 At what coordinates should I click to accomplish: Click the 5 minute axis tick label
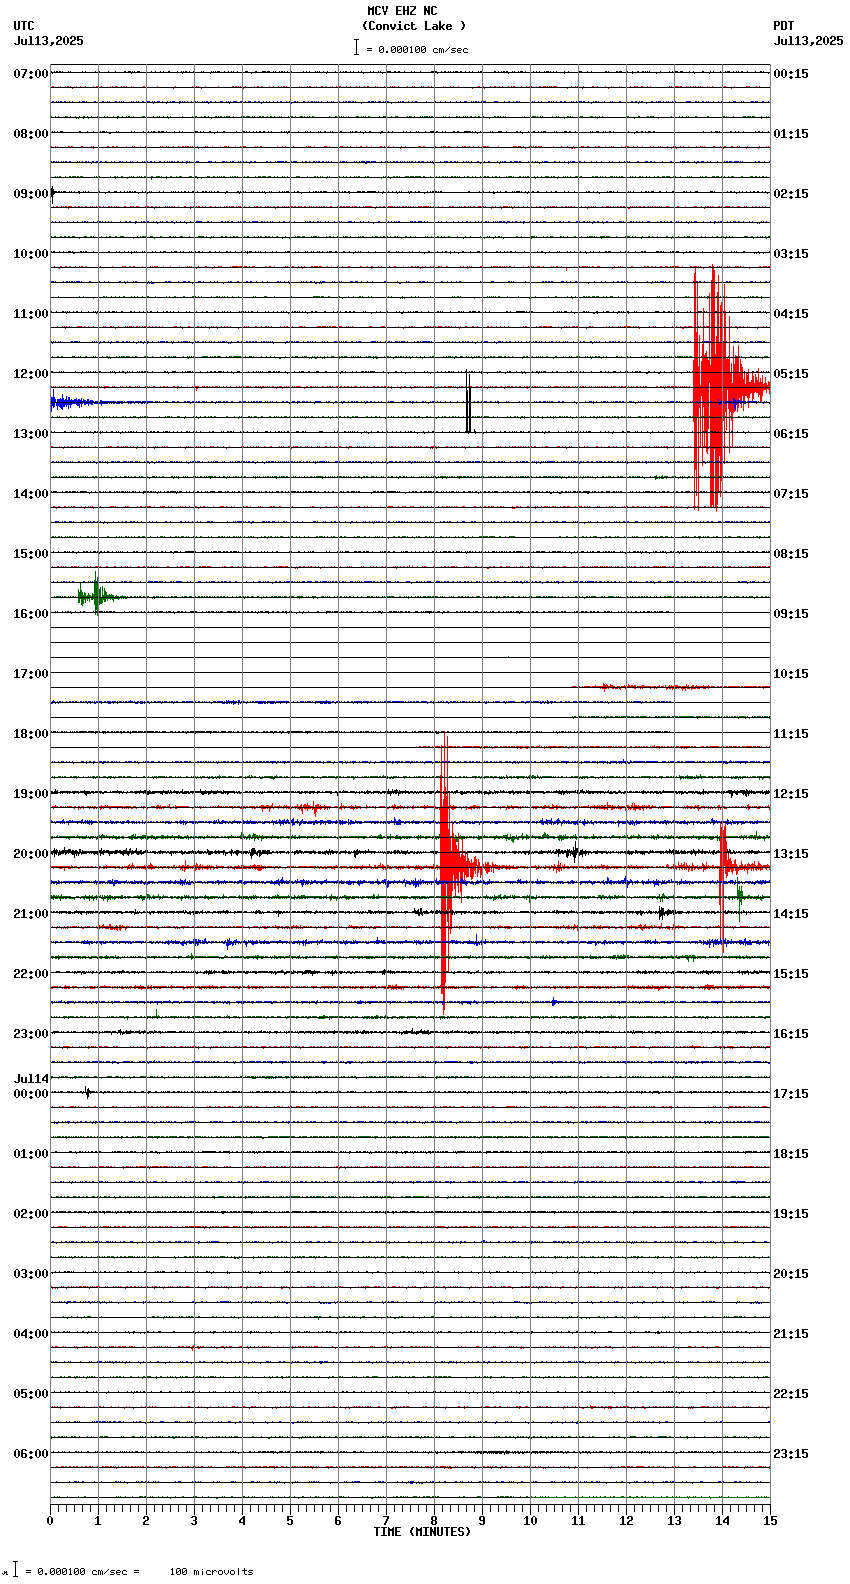(290, 1521)
